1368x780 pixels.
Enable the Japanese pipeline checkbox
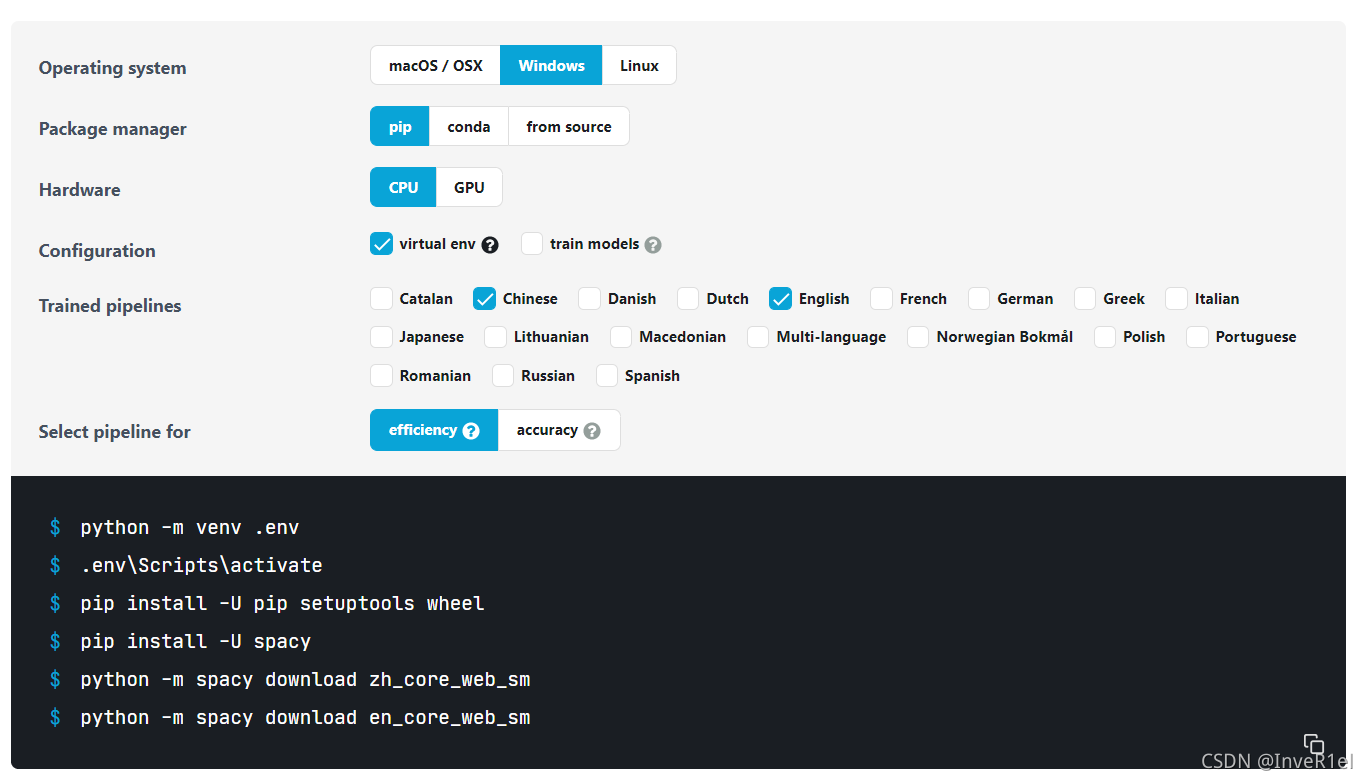click(381, 337)
